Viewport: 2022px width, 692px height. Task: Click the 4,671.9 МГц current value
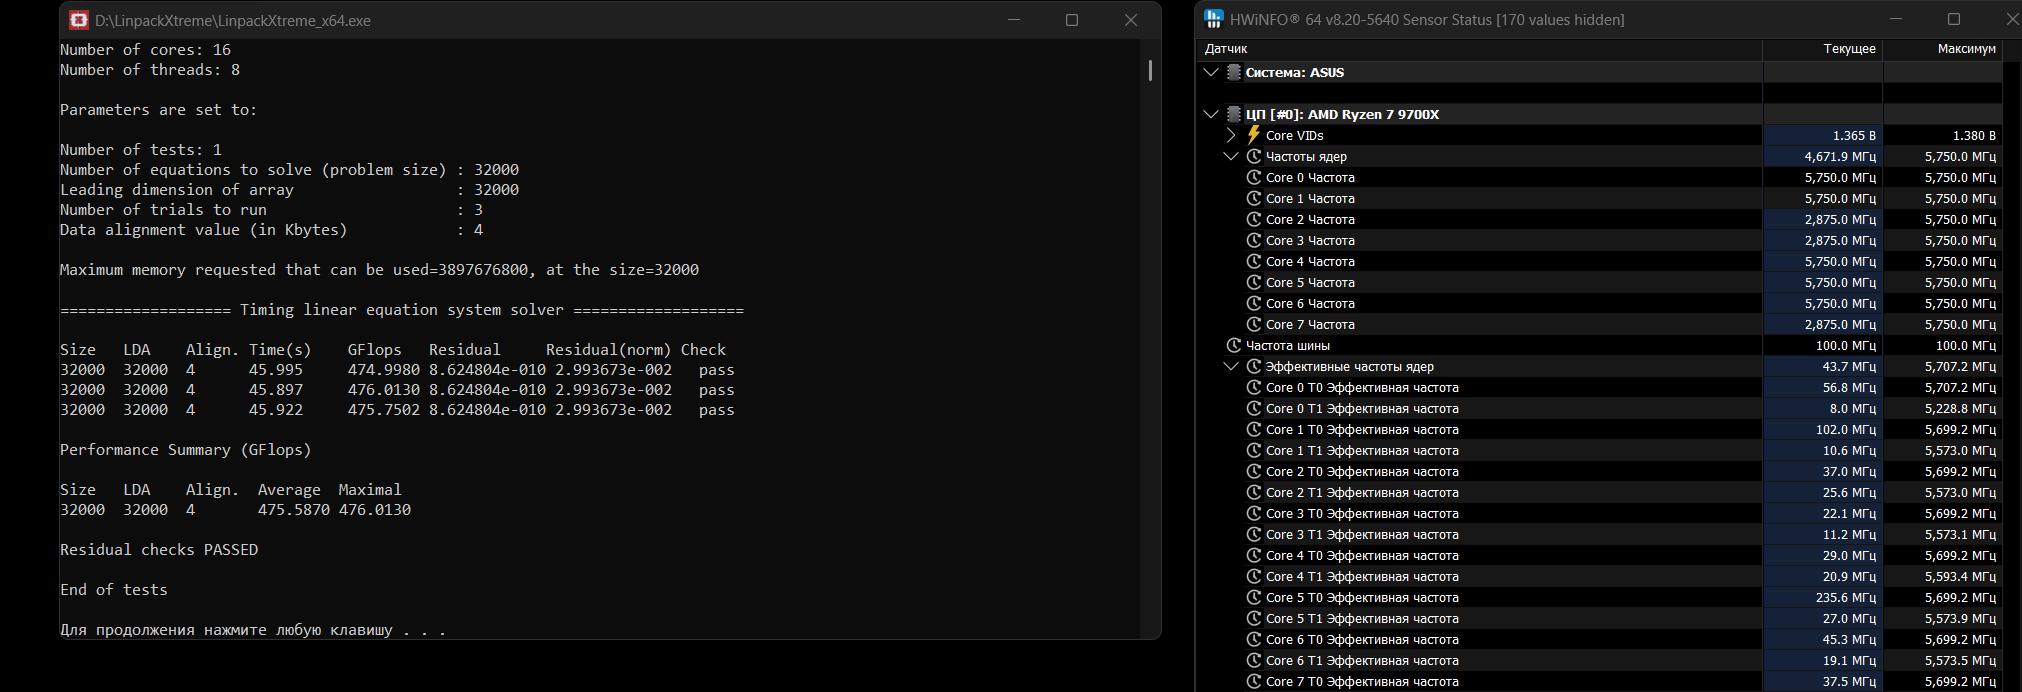pyautogui.click(x=1840, y=156)
